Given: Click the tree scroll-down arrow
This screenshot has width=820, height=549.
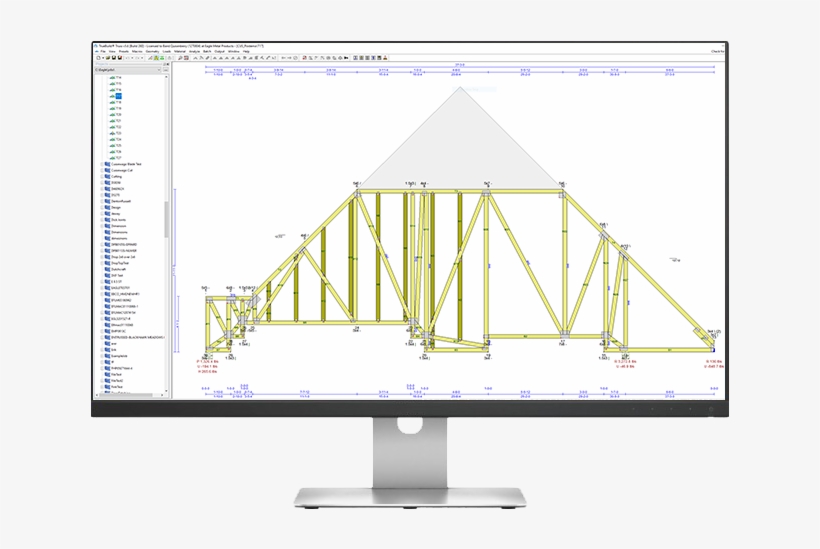Looking at the screenshot, I should [x=166, y=391].
